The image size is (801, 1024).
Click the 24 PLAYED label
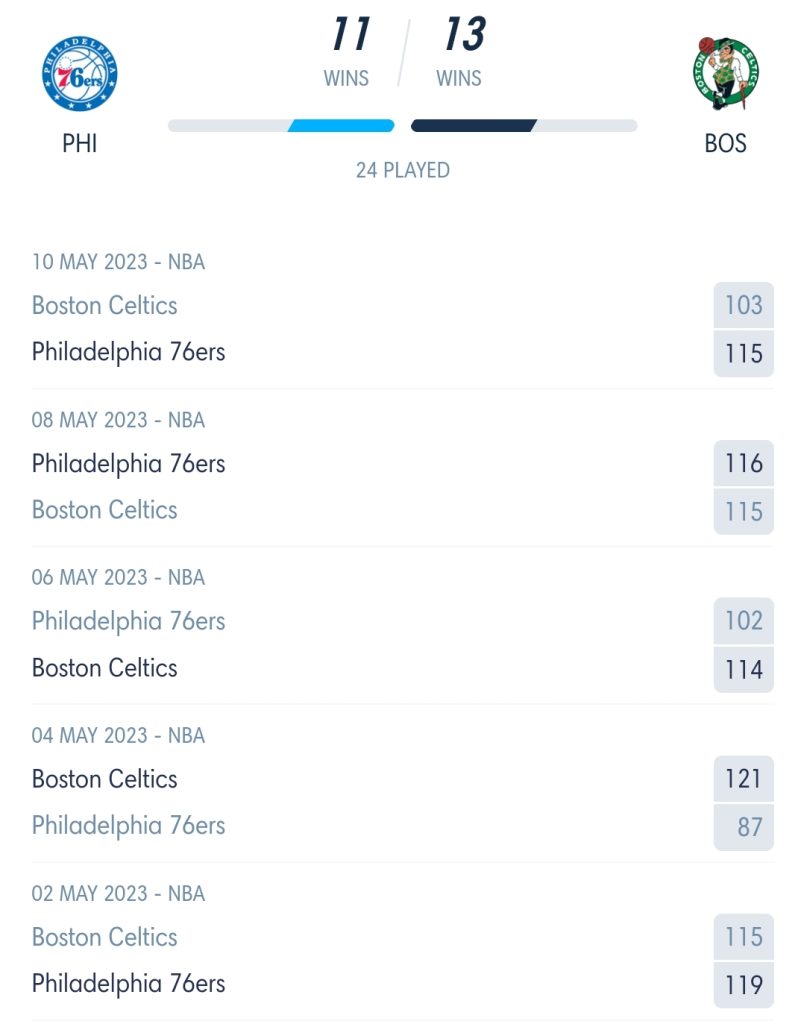(403, 170)
